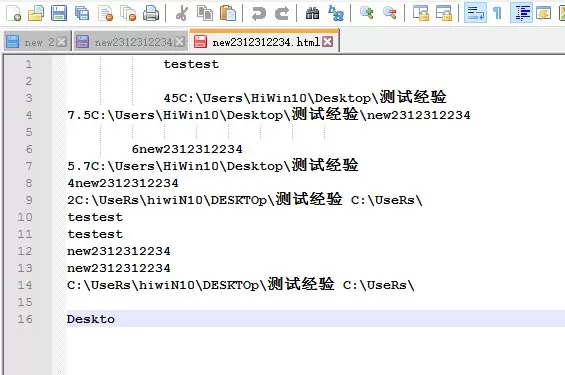This screenshot has width=565, height=375.
Task: Click the Close All documents icon
Action: tap(128, 13)
